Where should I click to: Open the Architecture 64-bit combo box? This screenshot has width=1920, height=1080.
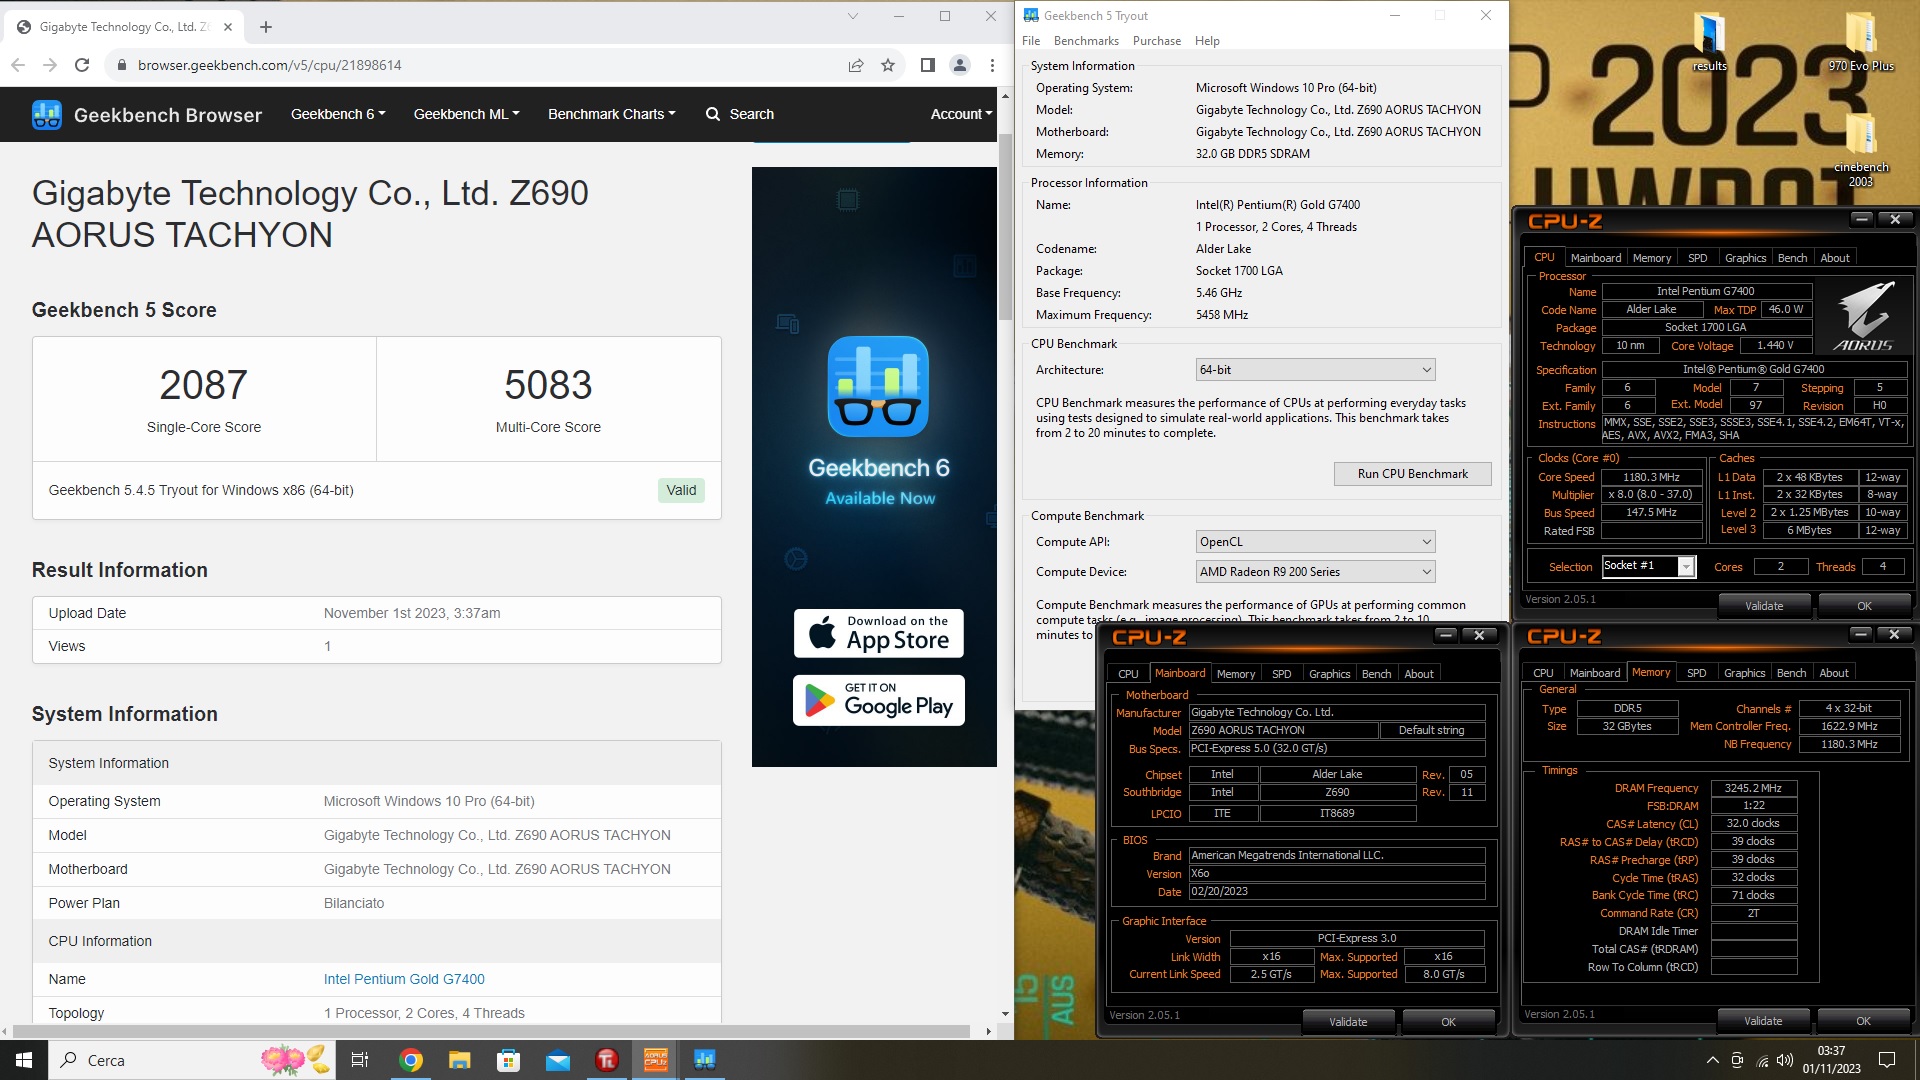point(1315,370)
